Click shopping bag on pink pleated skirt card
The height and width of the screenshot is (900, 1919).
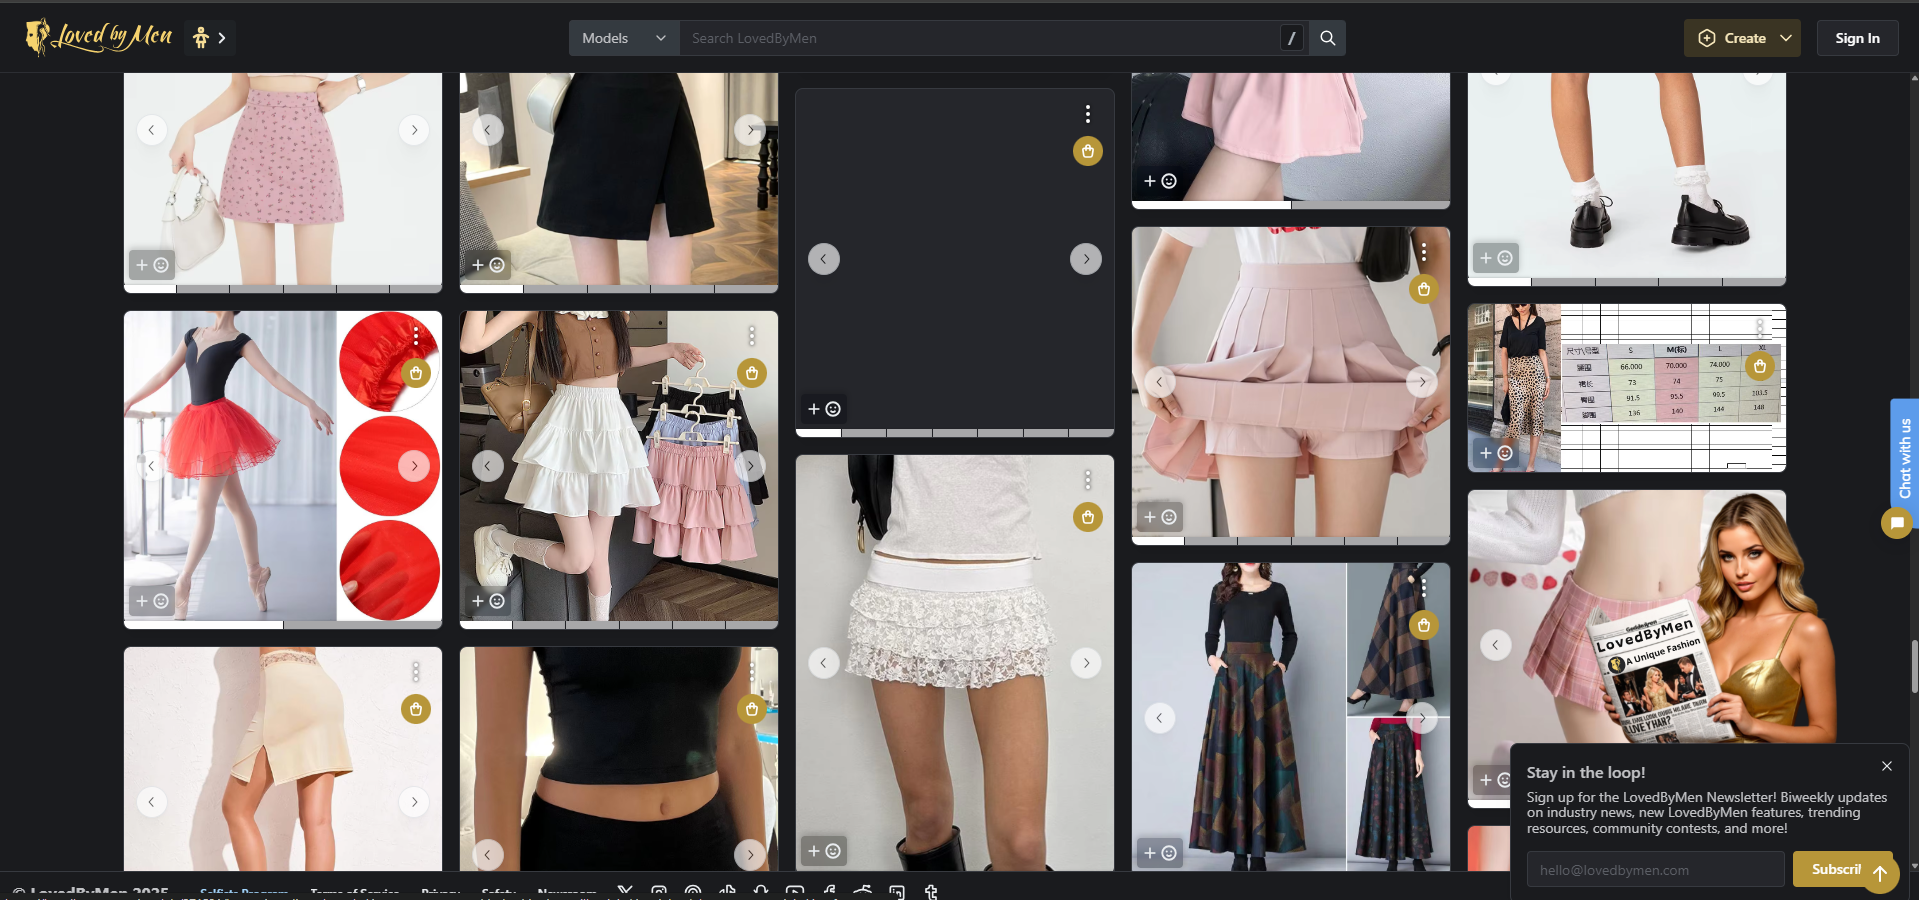point(1424,289)
